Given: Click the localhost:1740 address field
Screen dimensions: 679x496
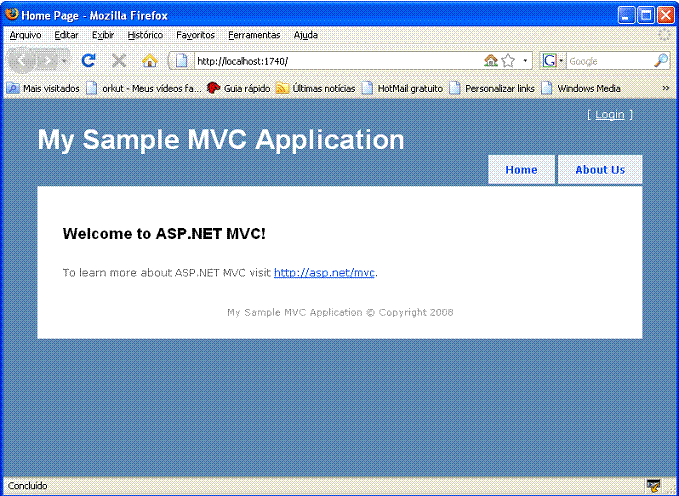Looking at the screenshot, I should pyautogui.click(x=338, y=61).
